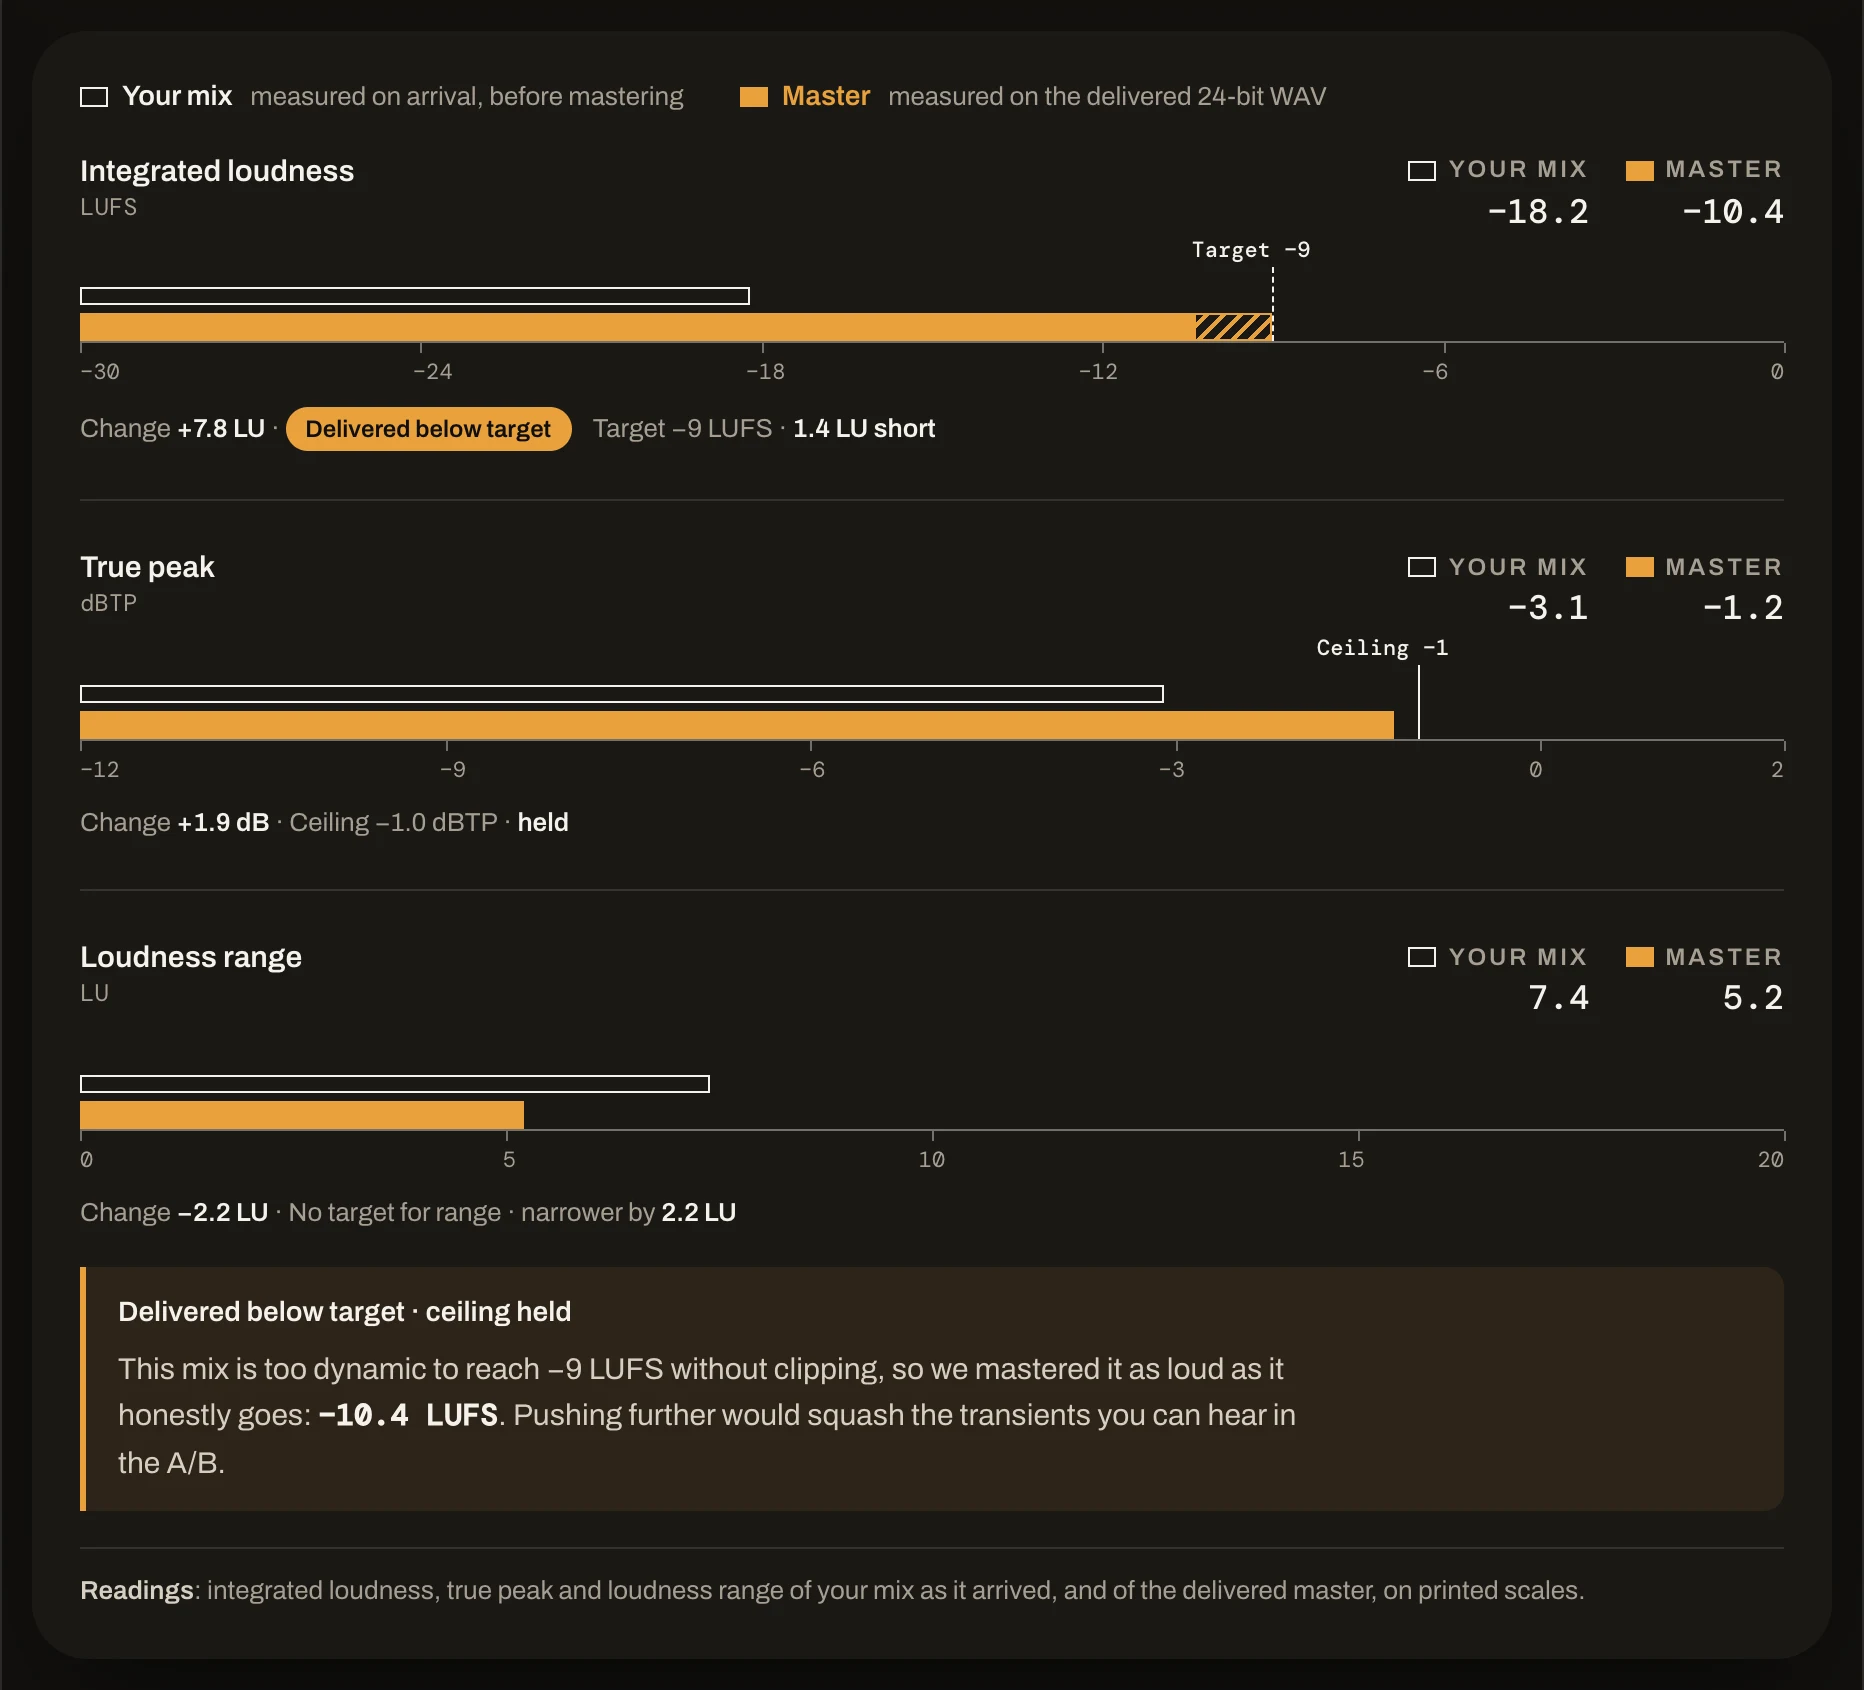Click the −6 tick on the dBTP axis
Screen dimensions: 1864x1690
point(812,770)
